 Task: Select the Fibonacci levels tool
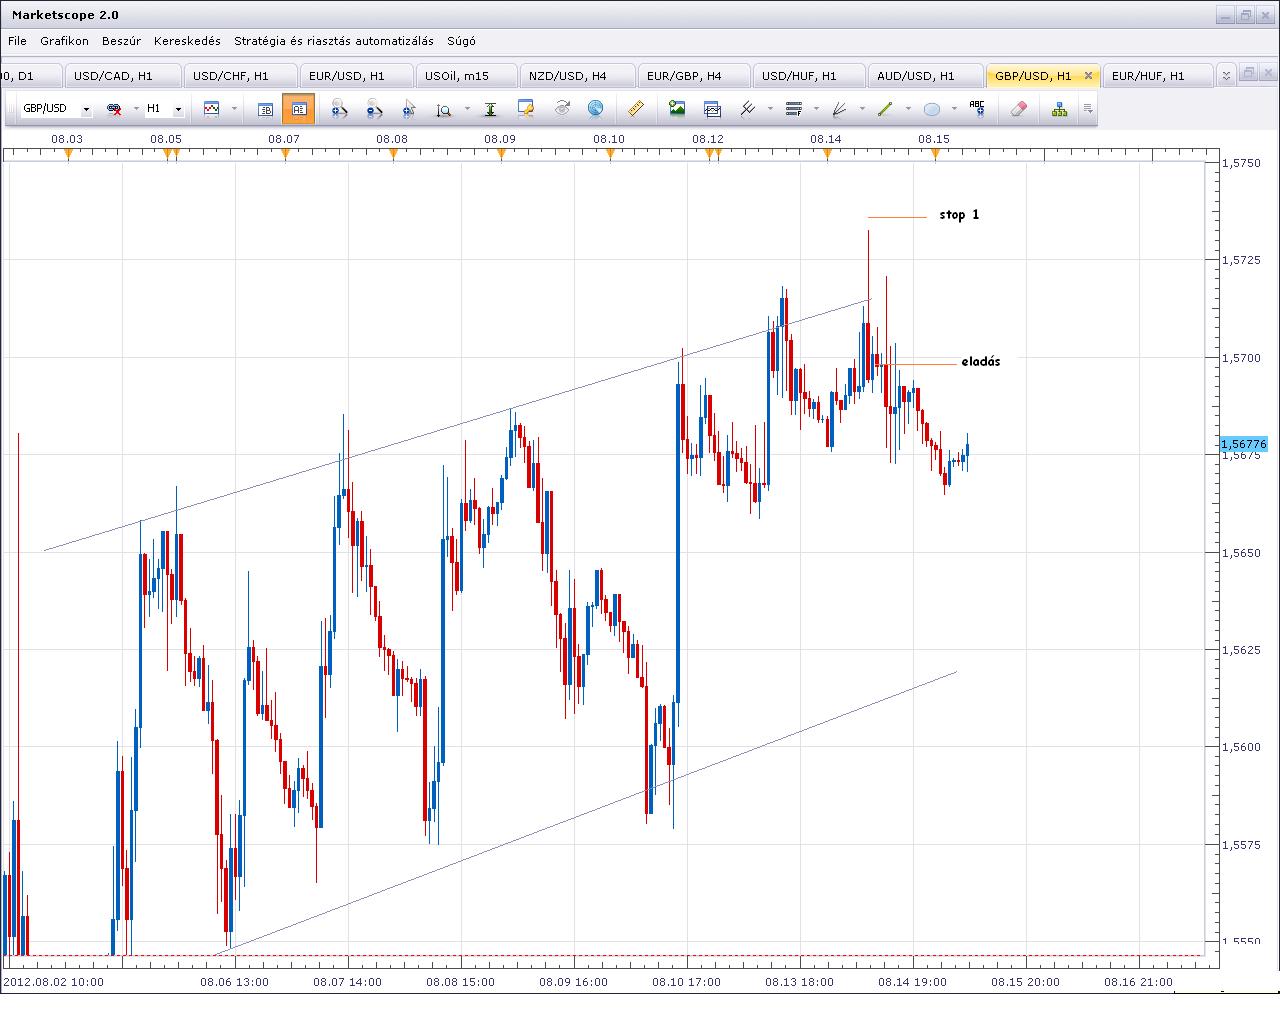pos(794,108)
